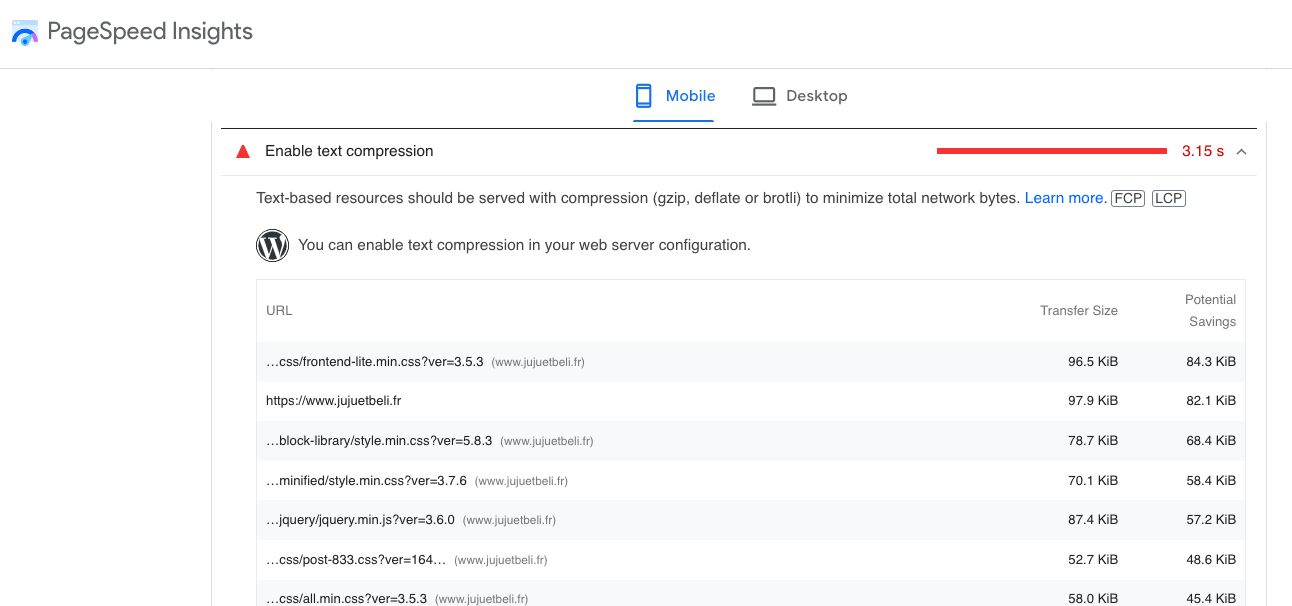Click the 97.9 KiB transfer size cell

[1093, 401]
